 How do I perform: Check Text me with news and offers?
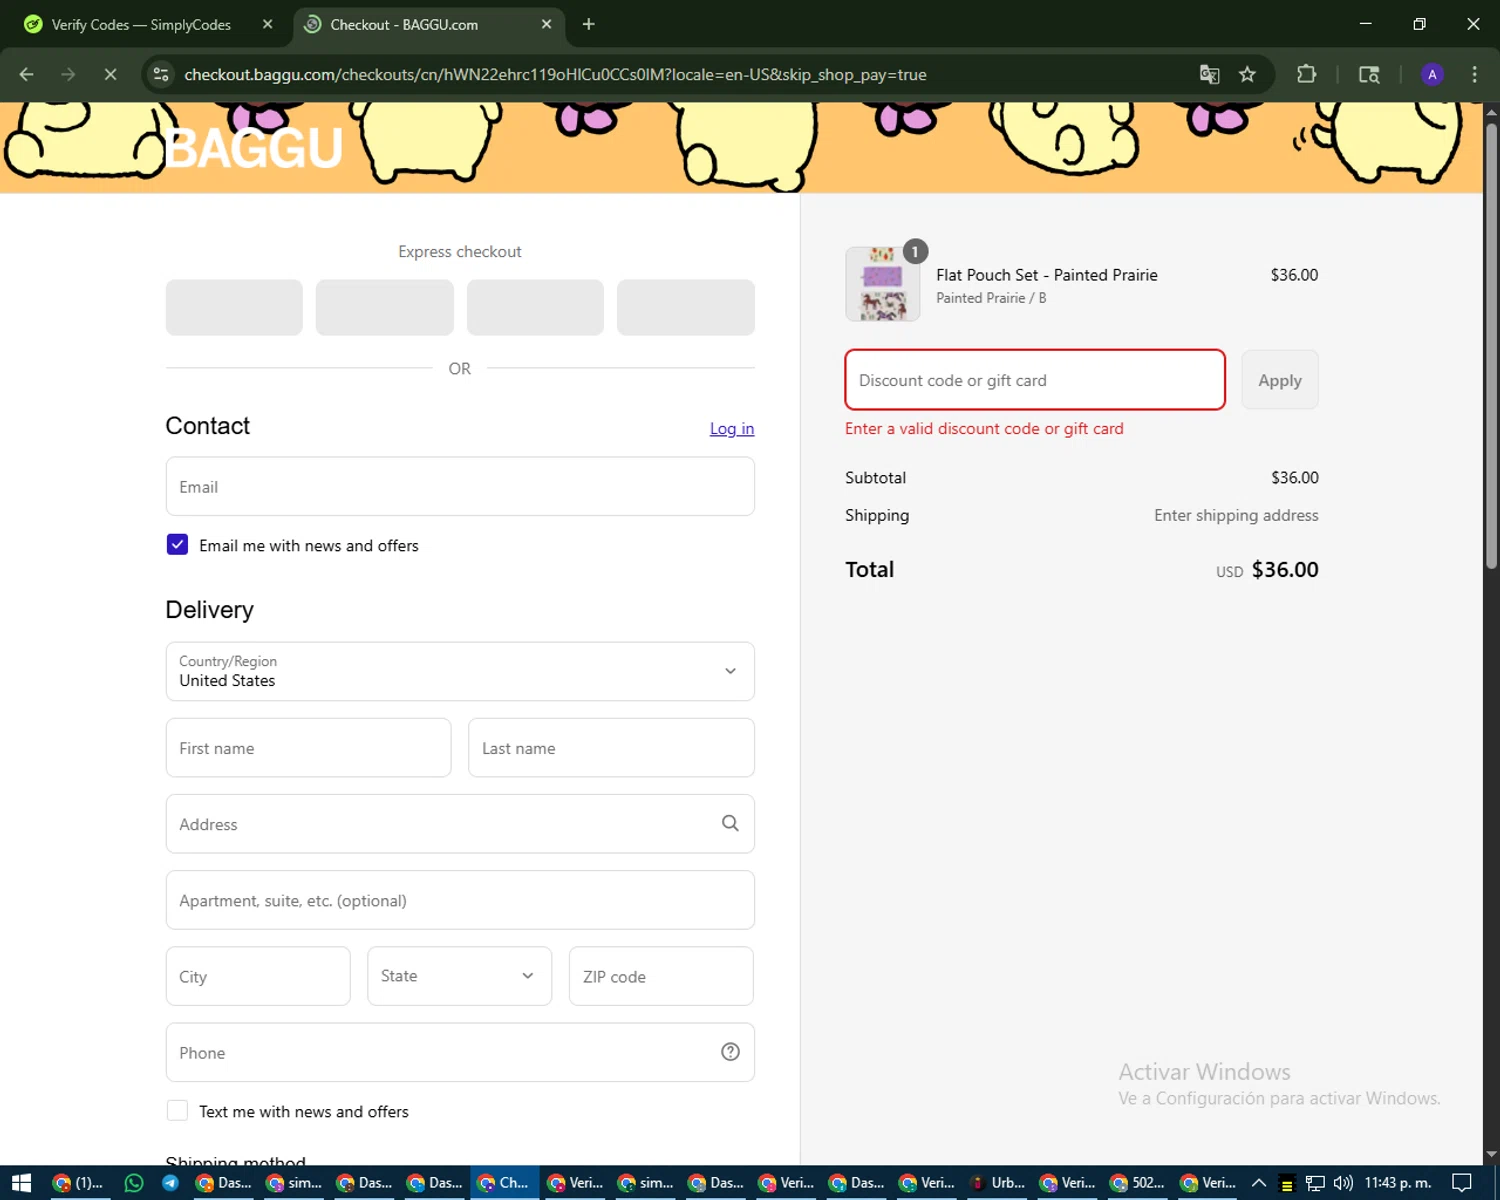coord(177,1110)
